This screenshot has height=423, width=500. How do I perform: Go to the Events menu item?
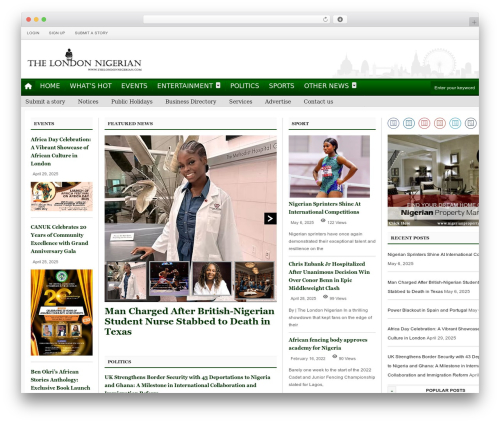[134, 86]
